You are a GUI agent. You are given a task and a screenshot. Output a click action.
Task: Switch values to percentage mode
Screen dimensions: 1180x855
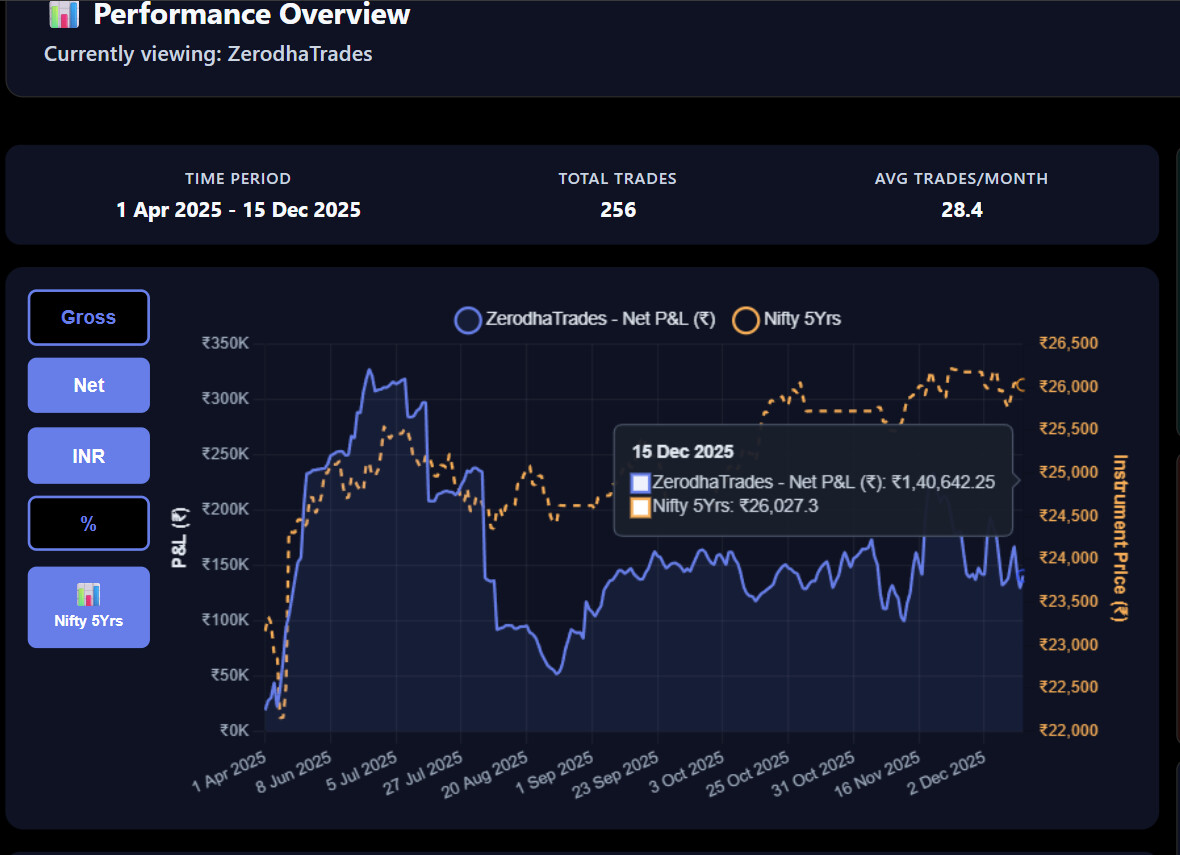click(x=89, y=523)
